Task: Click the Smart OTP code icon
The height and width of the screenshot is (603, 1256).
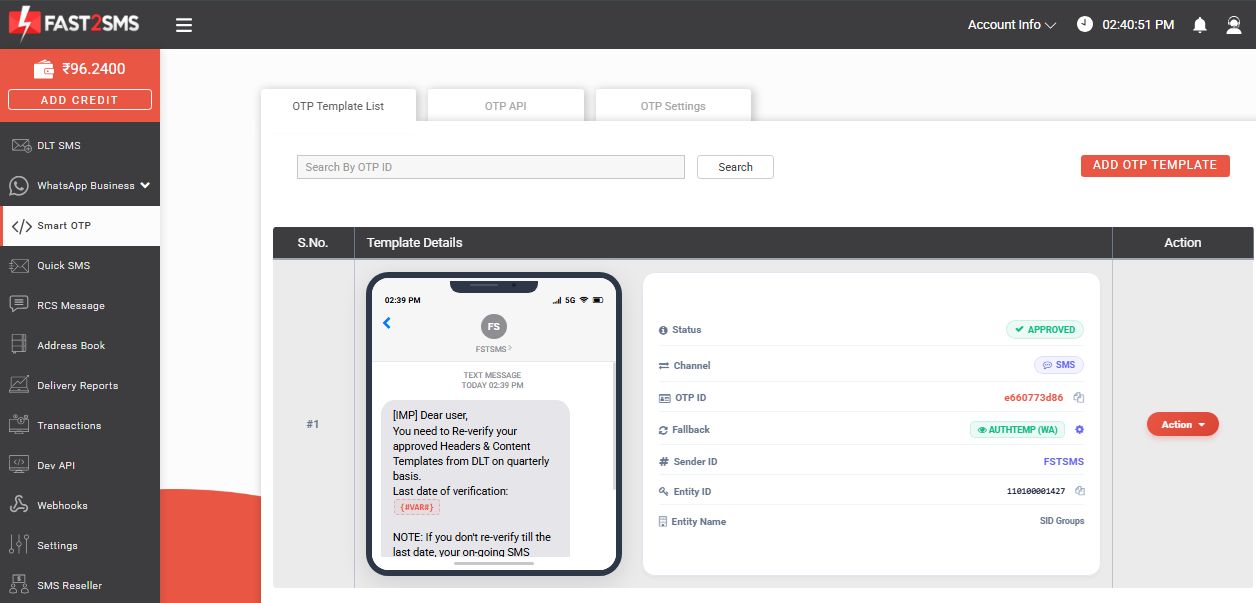Action: 21,226
